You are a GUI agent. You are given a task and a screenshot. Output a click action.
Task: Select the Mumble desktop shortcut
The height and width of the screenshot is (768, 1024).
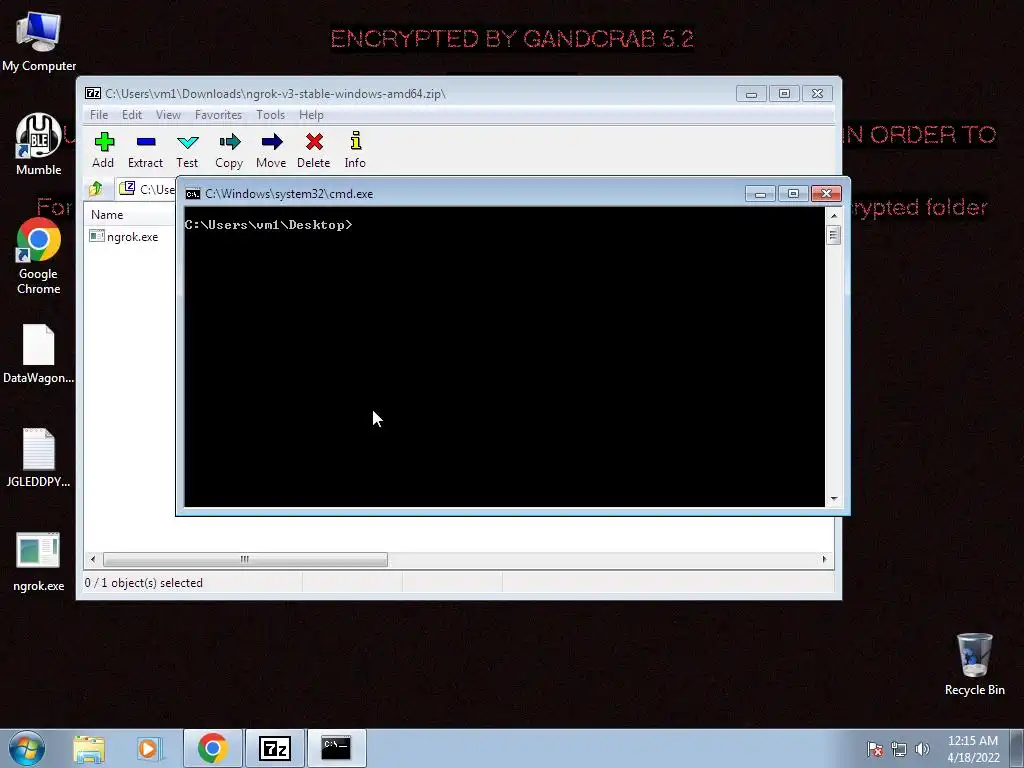[39, 144]
